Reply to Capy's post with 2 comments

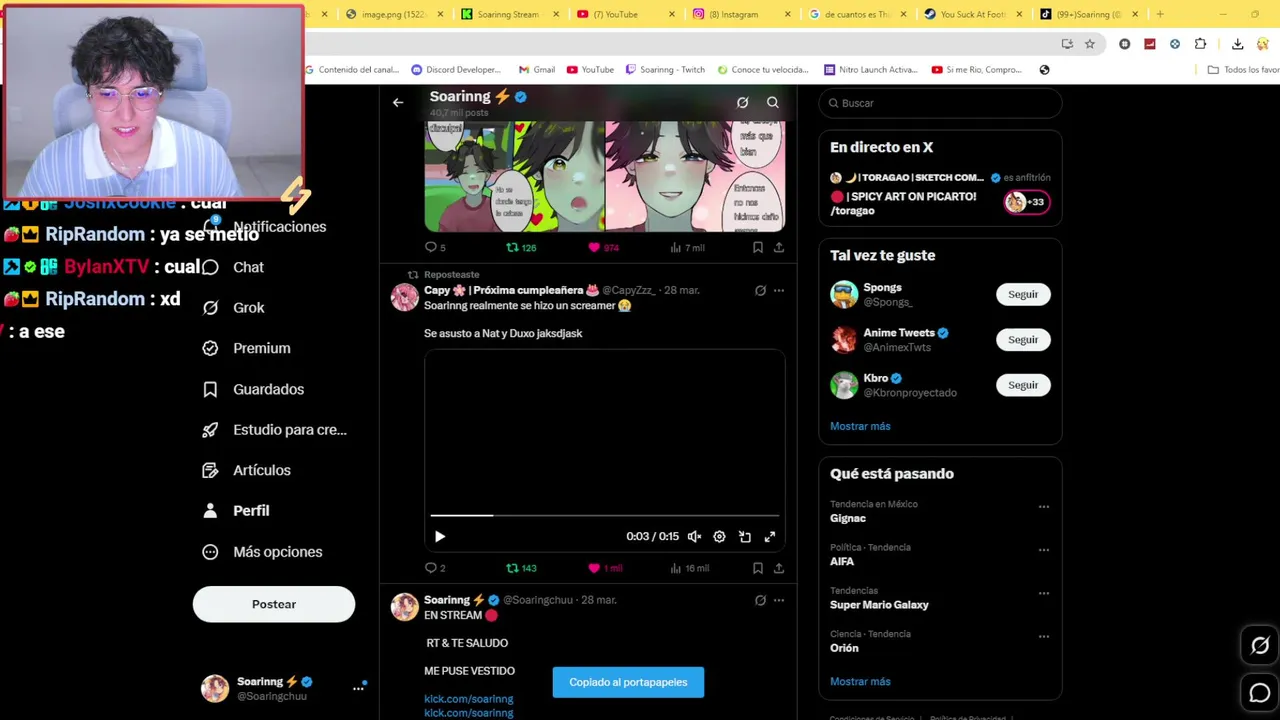click(x=435, y=568)
